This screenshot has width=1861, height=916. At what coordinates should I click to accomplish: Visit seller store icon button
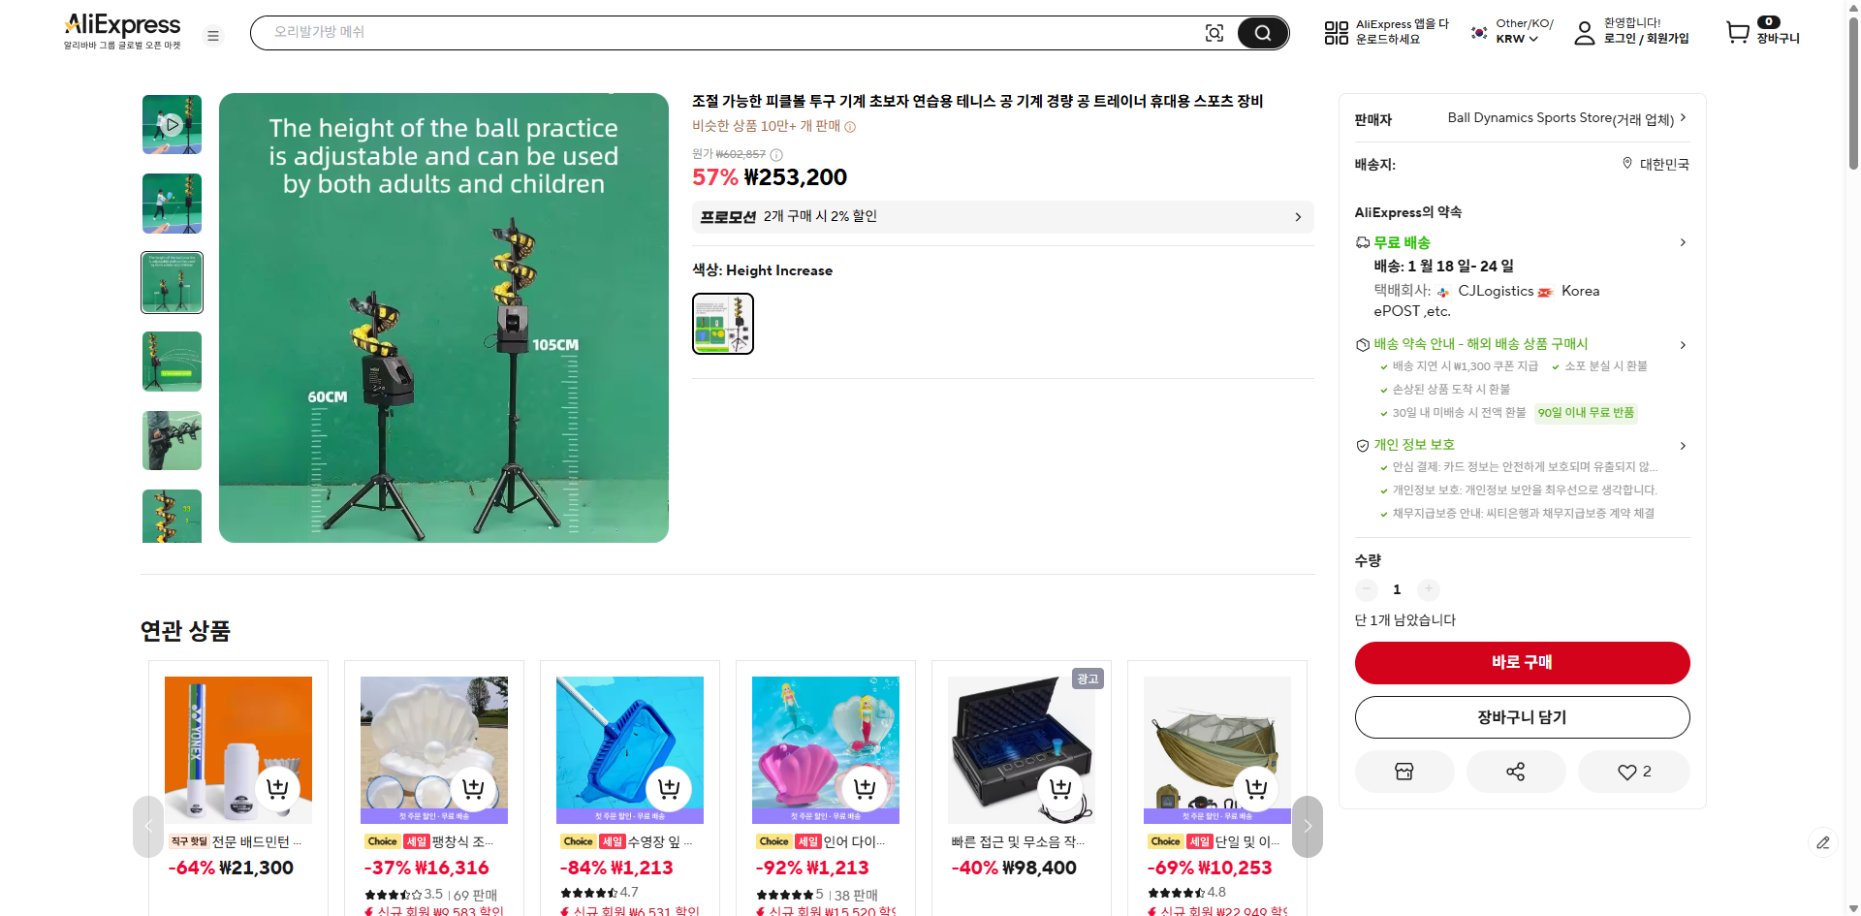click(x=1403, y=771)
